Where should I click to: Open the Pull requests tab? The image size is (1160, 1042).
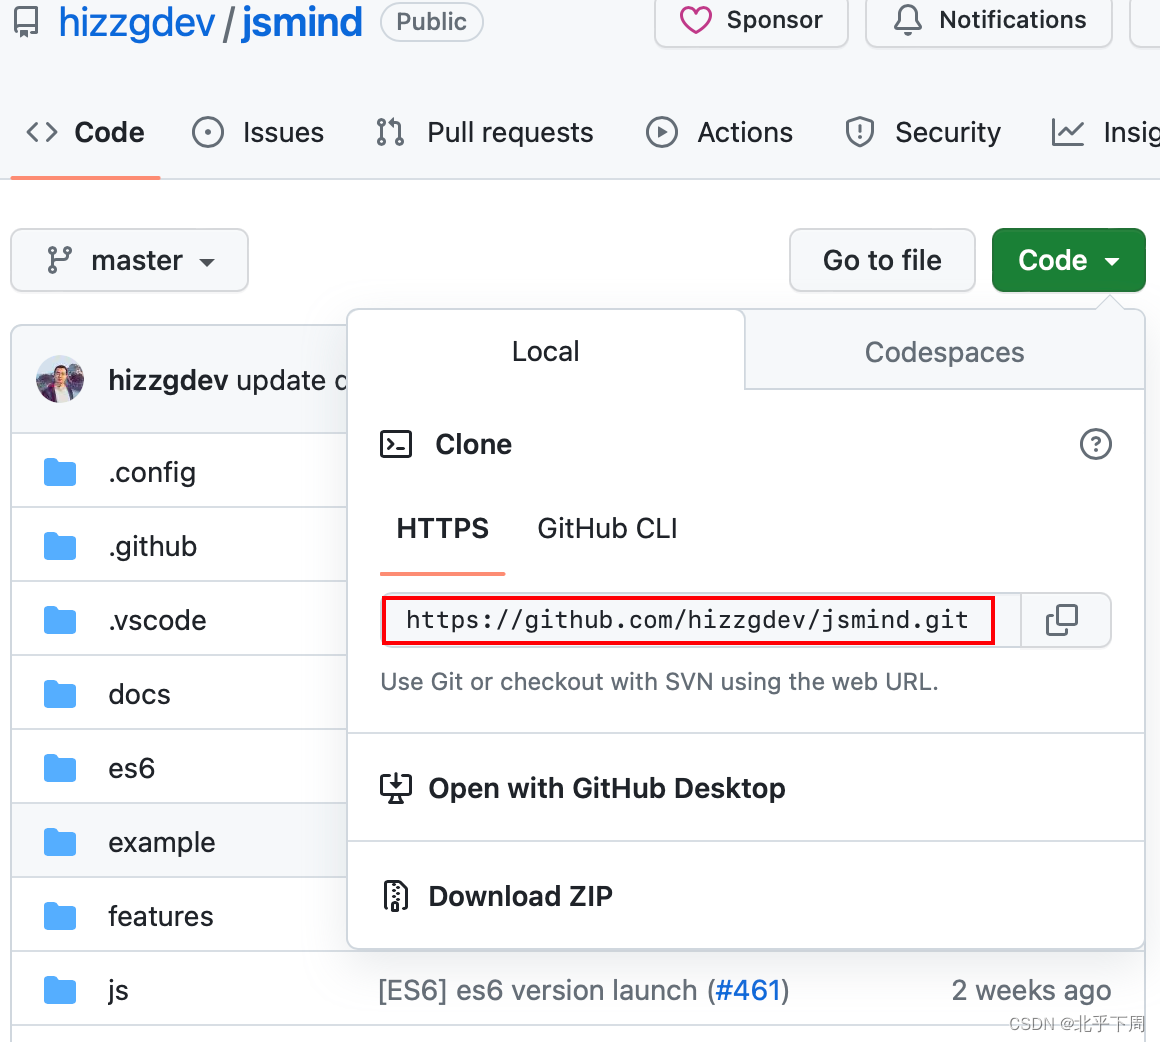tap(485, 132)
